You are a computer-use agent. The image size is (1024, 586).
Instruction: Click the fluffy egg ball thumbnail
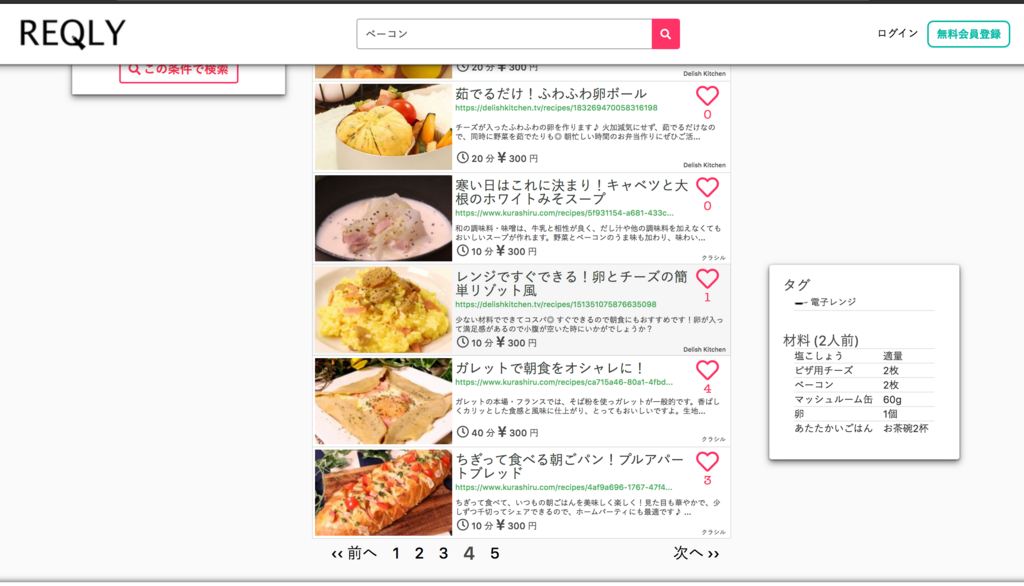383,127
